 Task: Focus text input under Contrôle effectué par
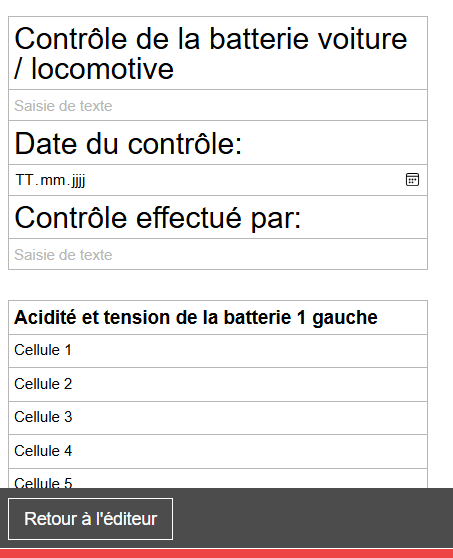tap(218, 254)
